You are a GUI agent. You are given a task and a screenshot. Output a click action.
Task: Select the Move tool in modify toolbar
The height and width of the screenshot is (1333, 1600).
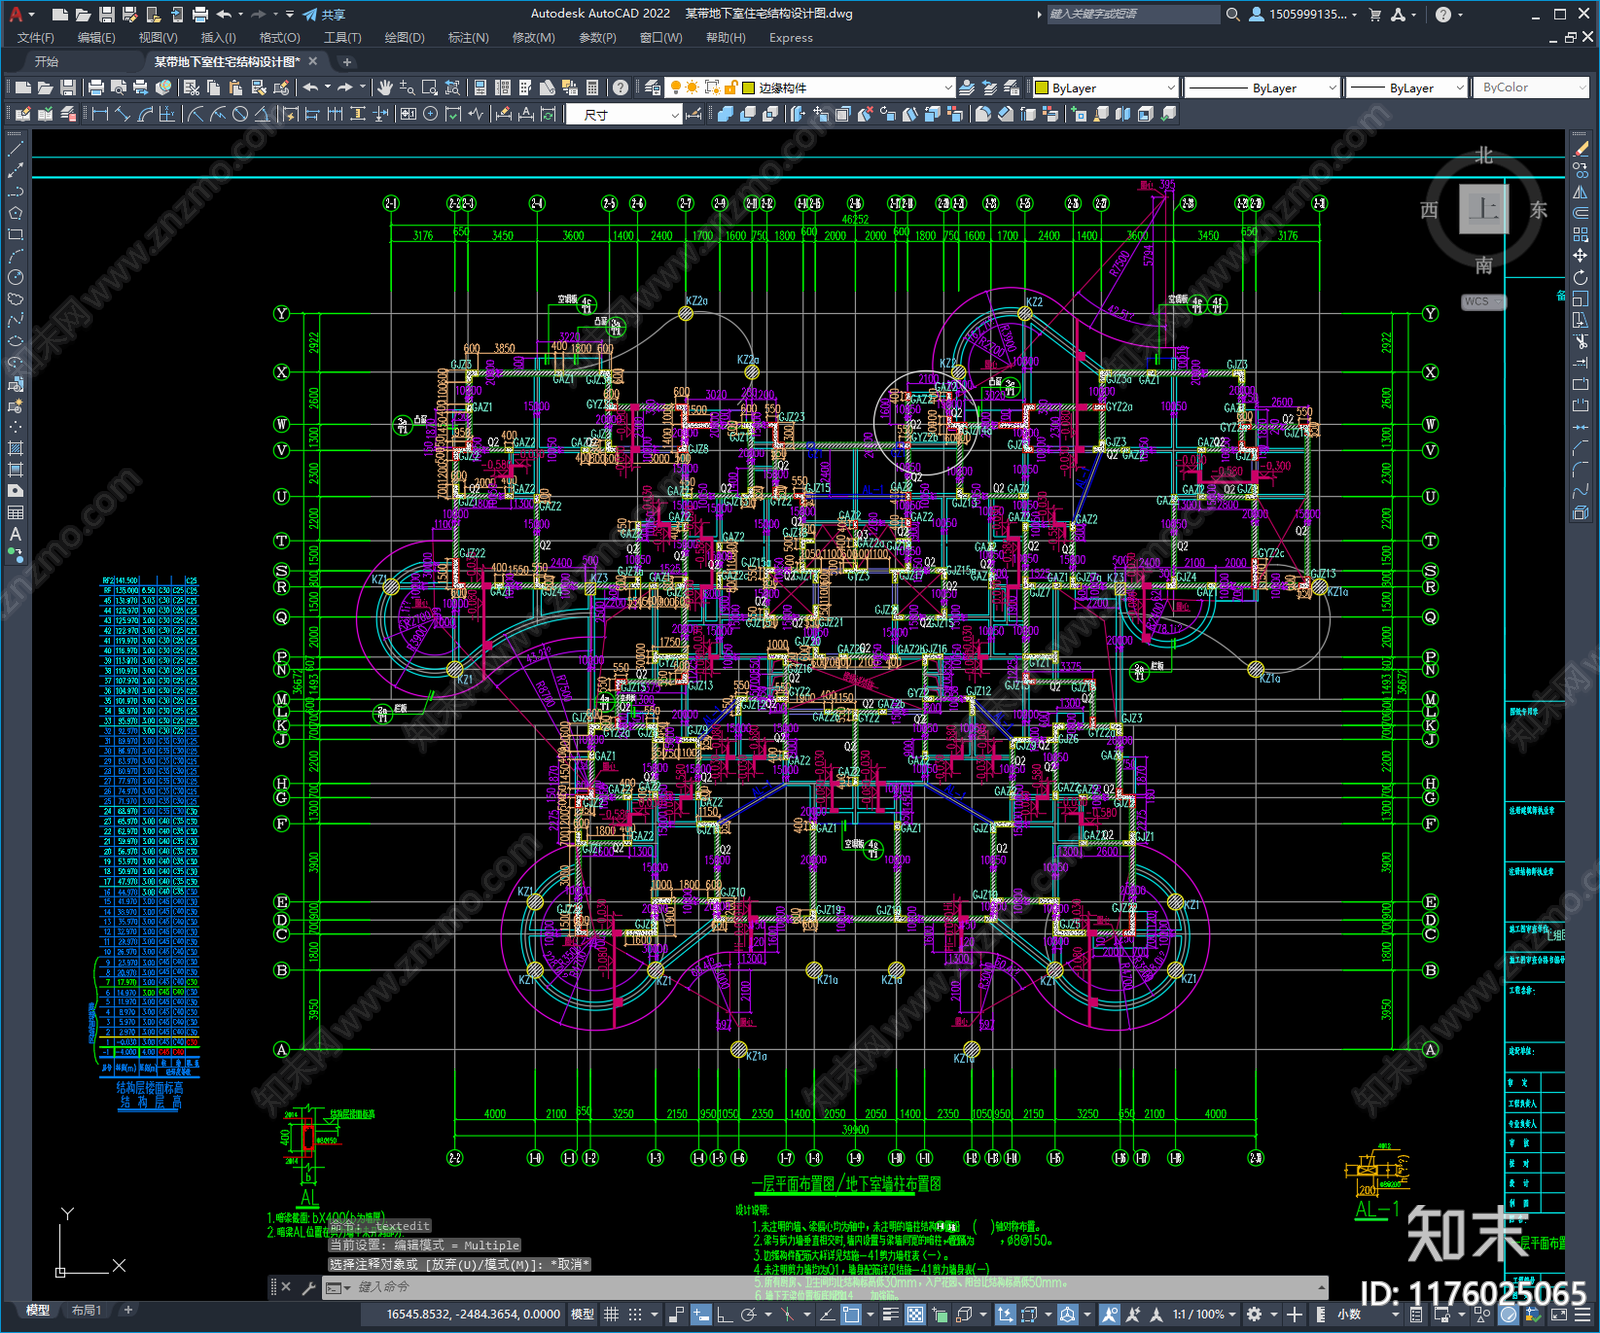coord(1580,256)
